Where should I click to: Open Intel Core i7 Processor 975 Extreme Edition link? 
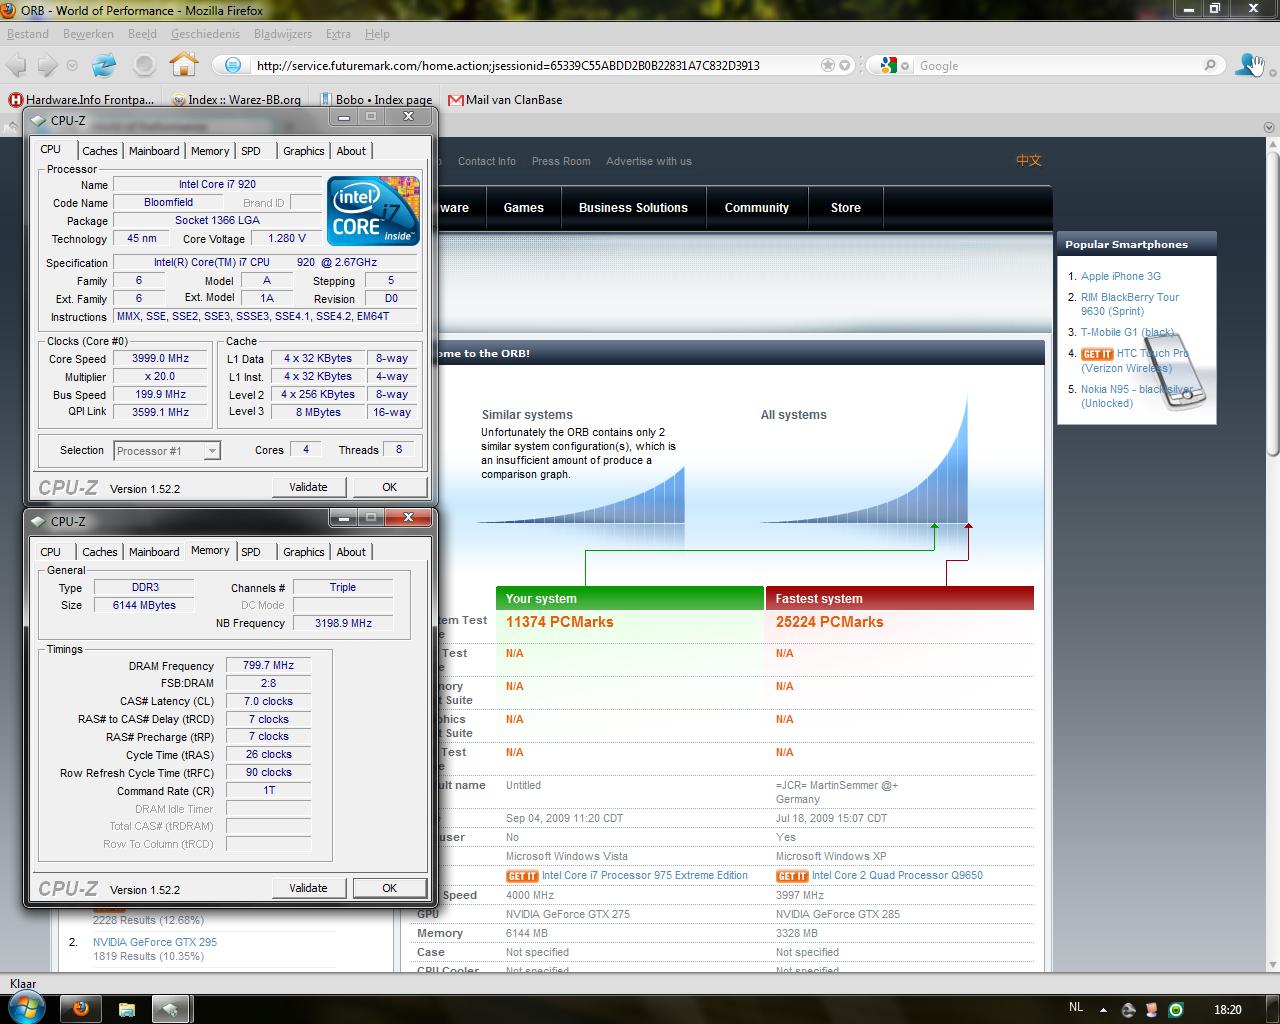click(645, 875)
